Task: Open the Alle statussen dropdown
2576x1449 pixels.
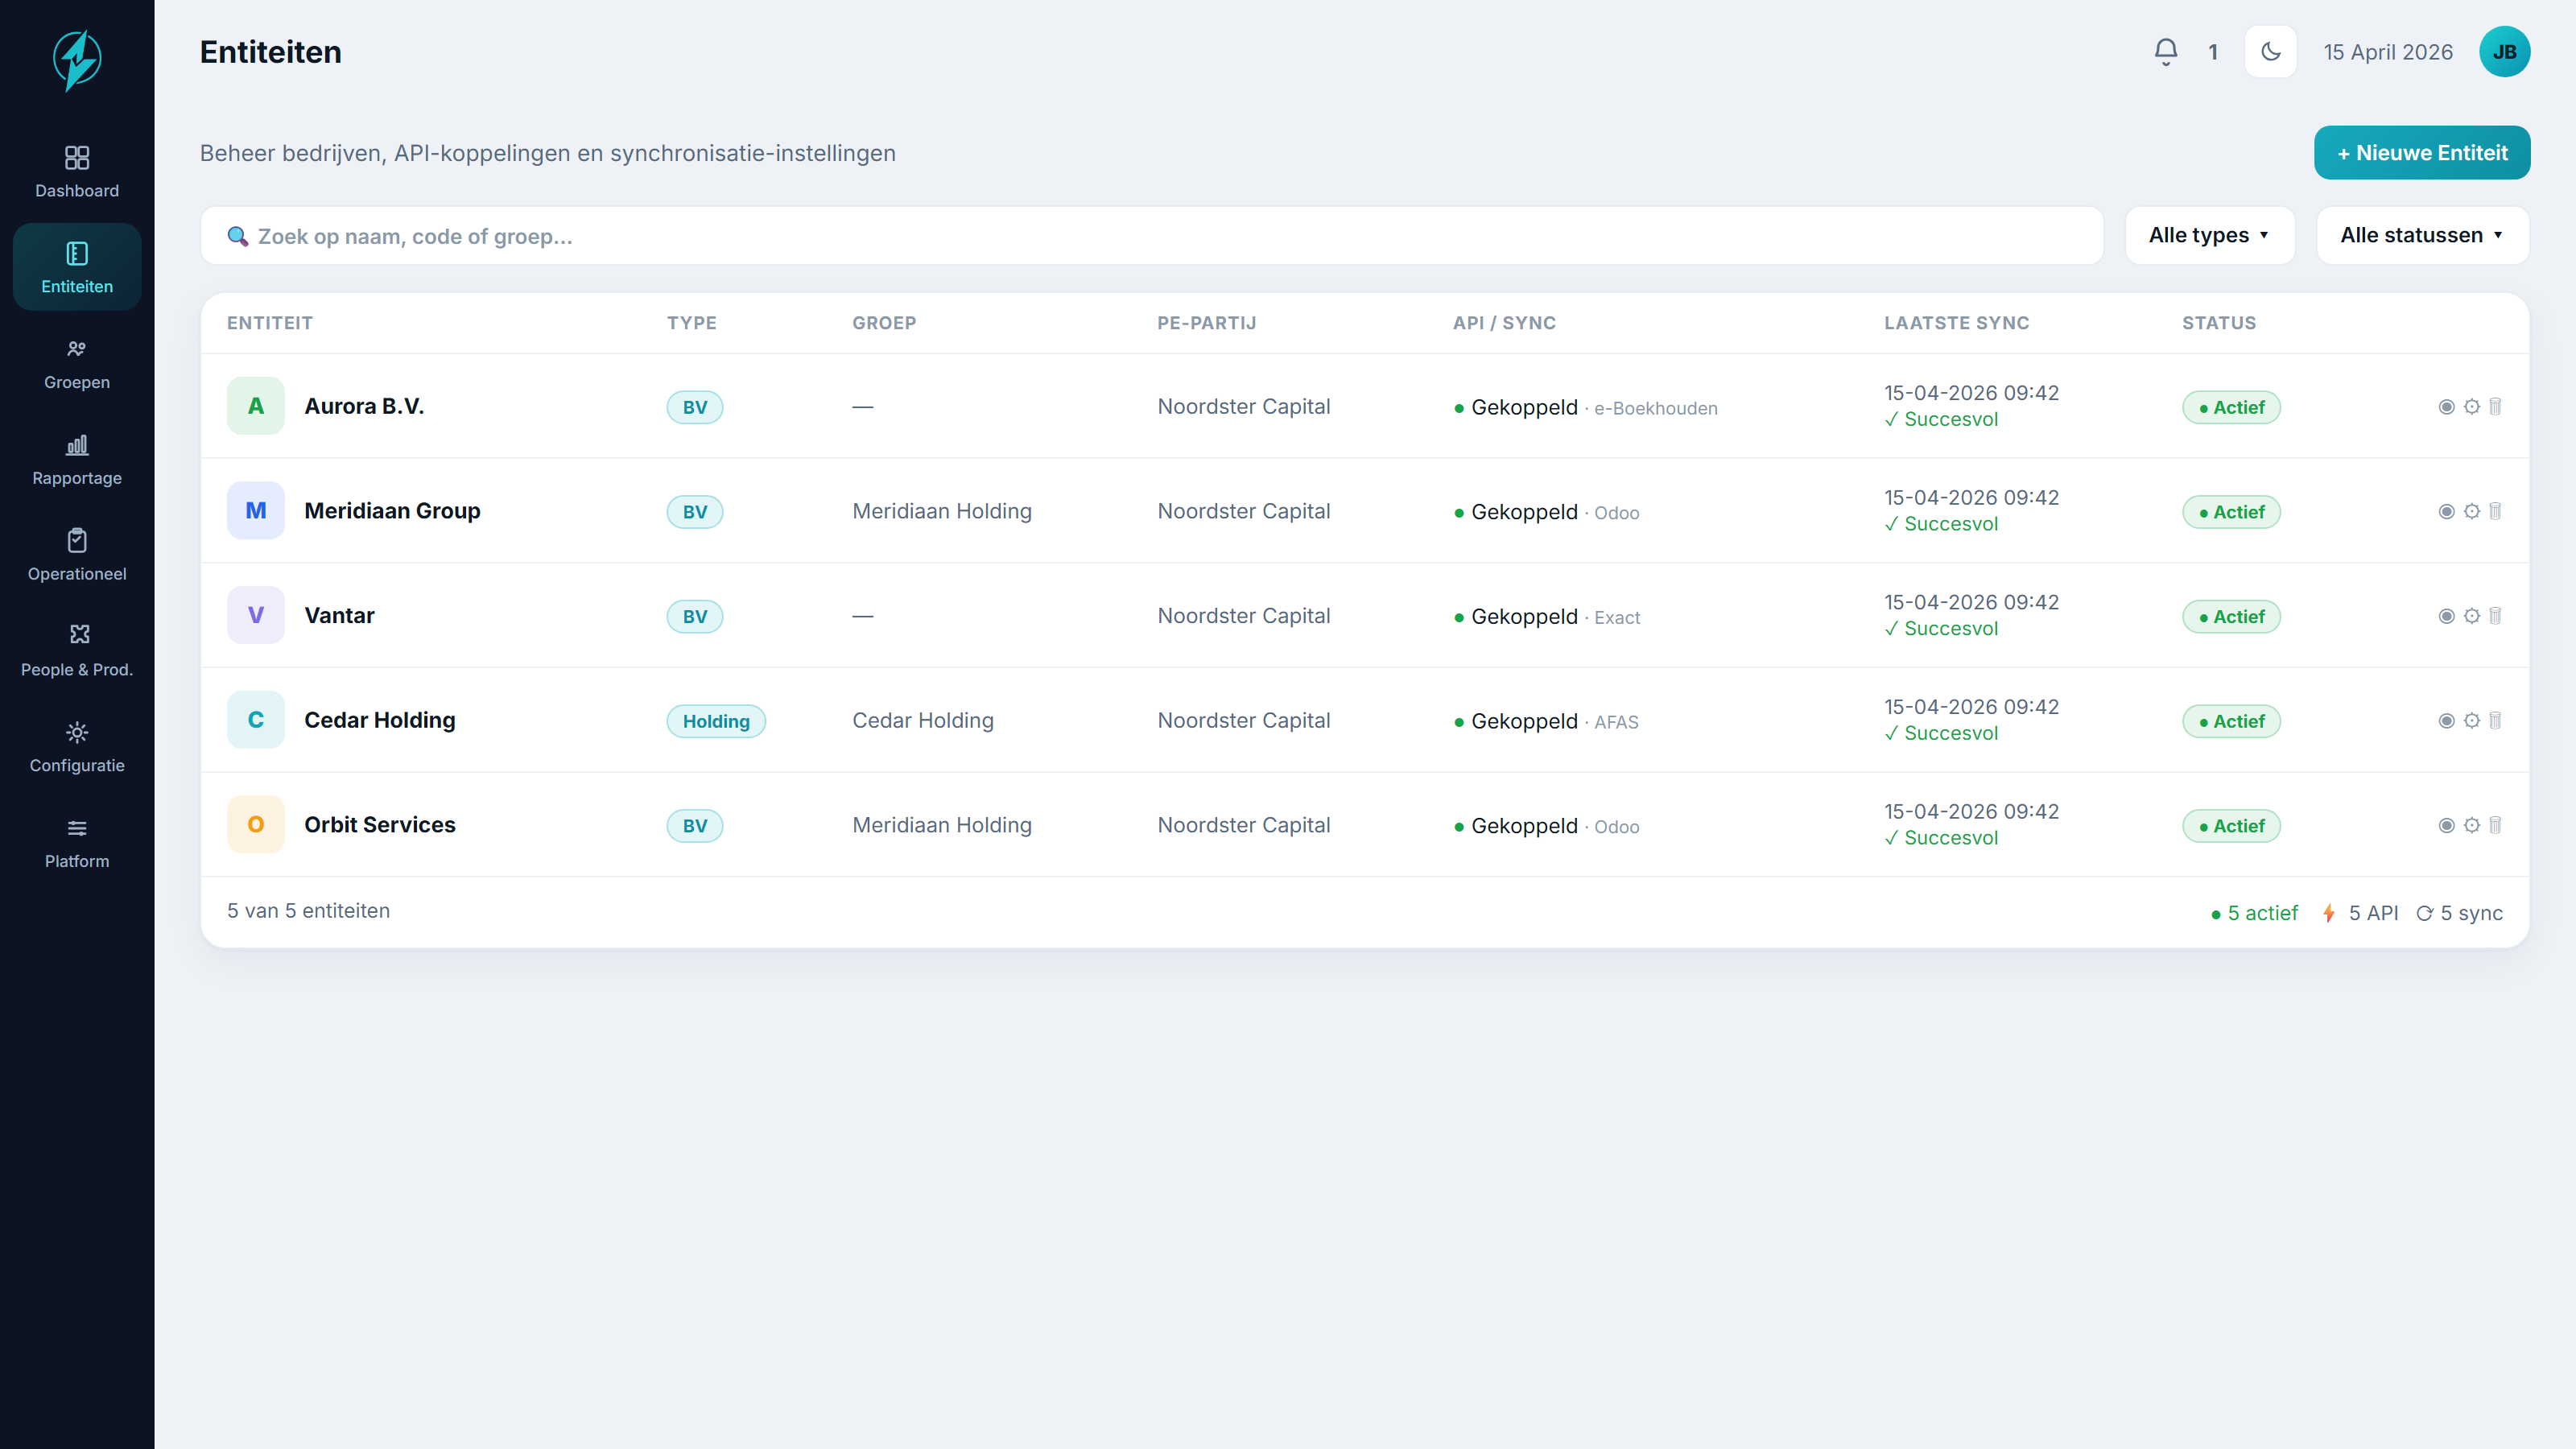Action: (2422, 236)
